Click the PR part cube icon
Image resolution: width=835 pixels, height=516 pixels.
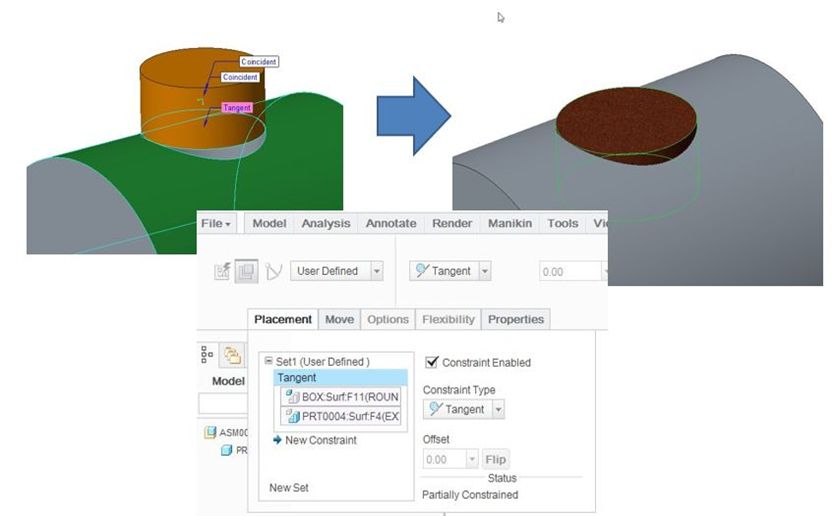click(227, 451)
